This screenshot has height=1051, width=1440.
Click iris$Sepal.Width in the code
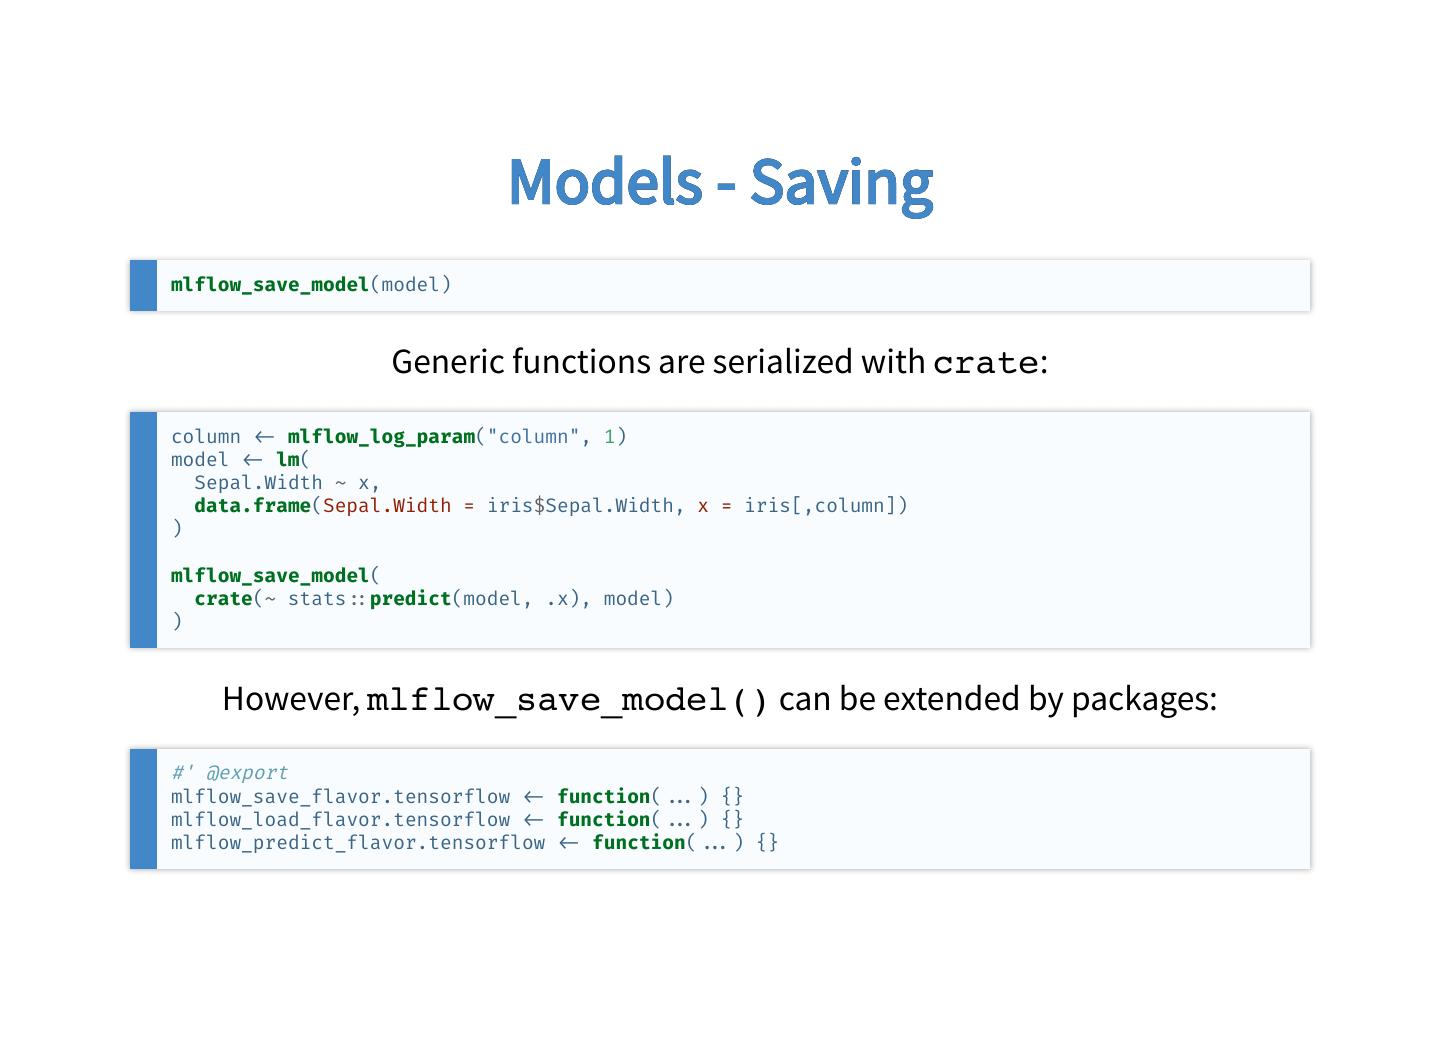coord(580,506)
